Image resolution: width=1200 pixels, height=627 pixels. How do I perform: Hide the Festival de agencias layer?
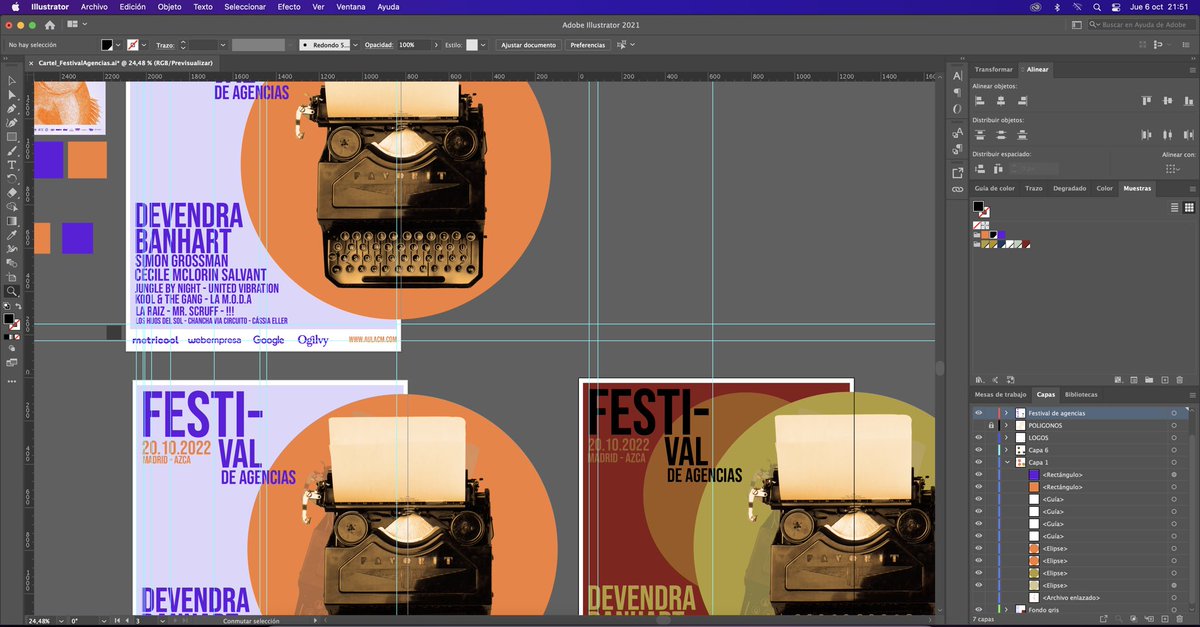point(979,413)
